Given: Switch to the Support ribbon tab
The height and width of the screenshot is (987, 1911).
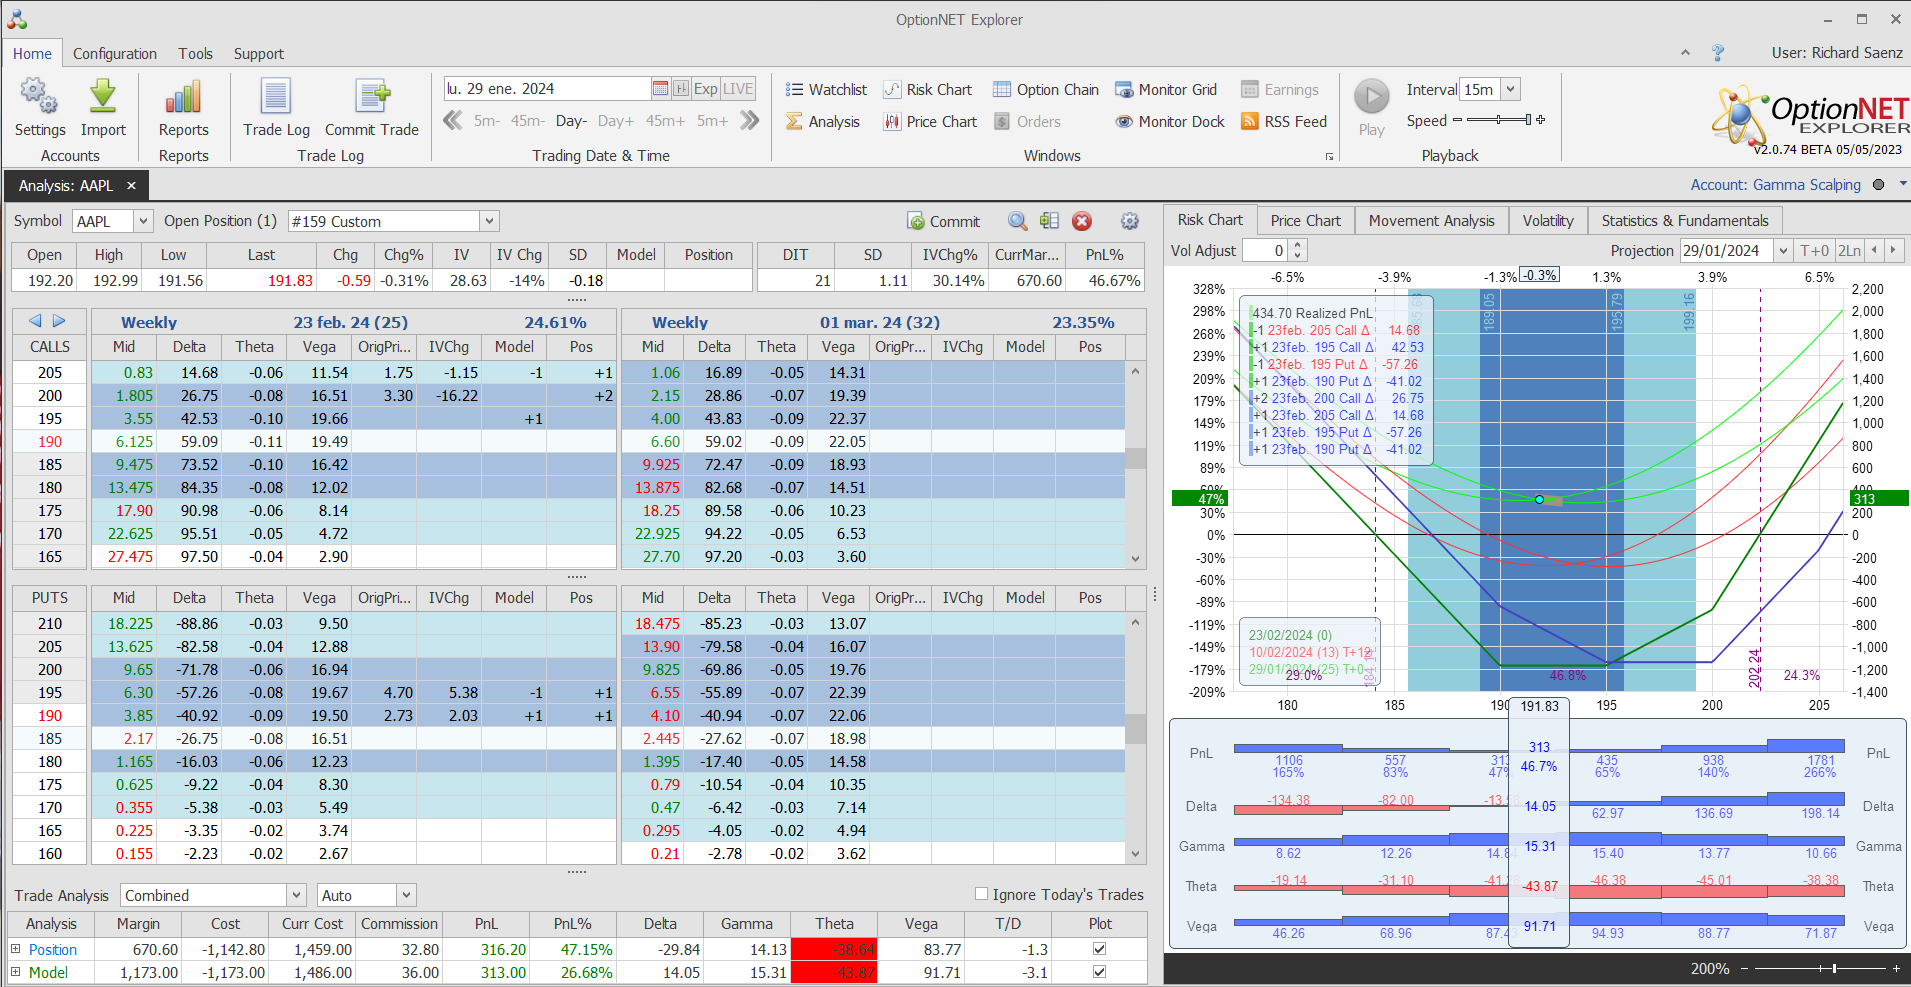Looking at the screenshot, I should pos(259,54).
